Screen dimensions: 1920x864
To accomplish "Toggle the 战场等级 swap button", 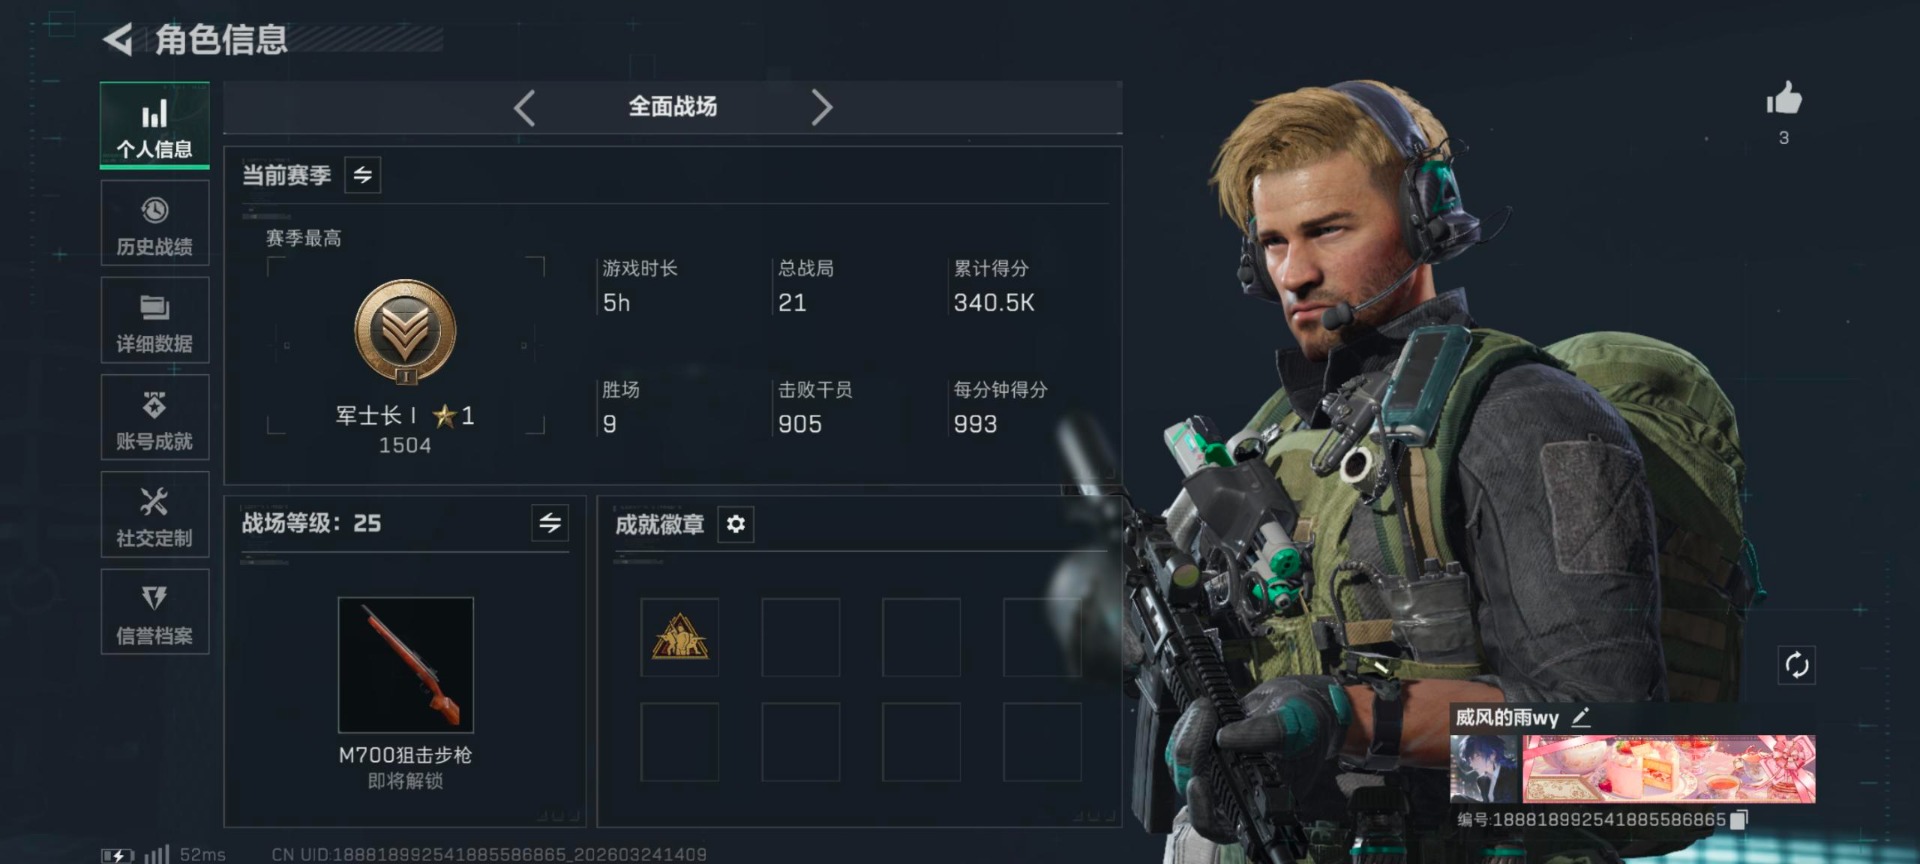I will pyautogui.click(x=550, y=523).
